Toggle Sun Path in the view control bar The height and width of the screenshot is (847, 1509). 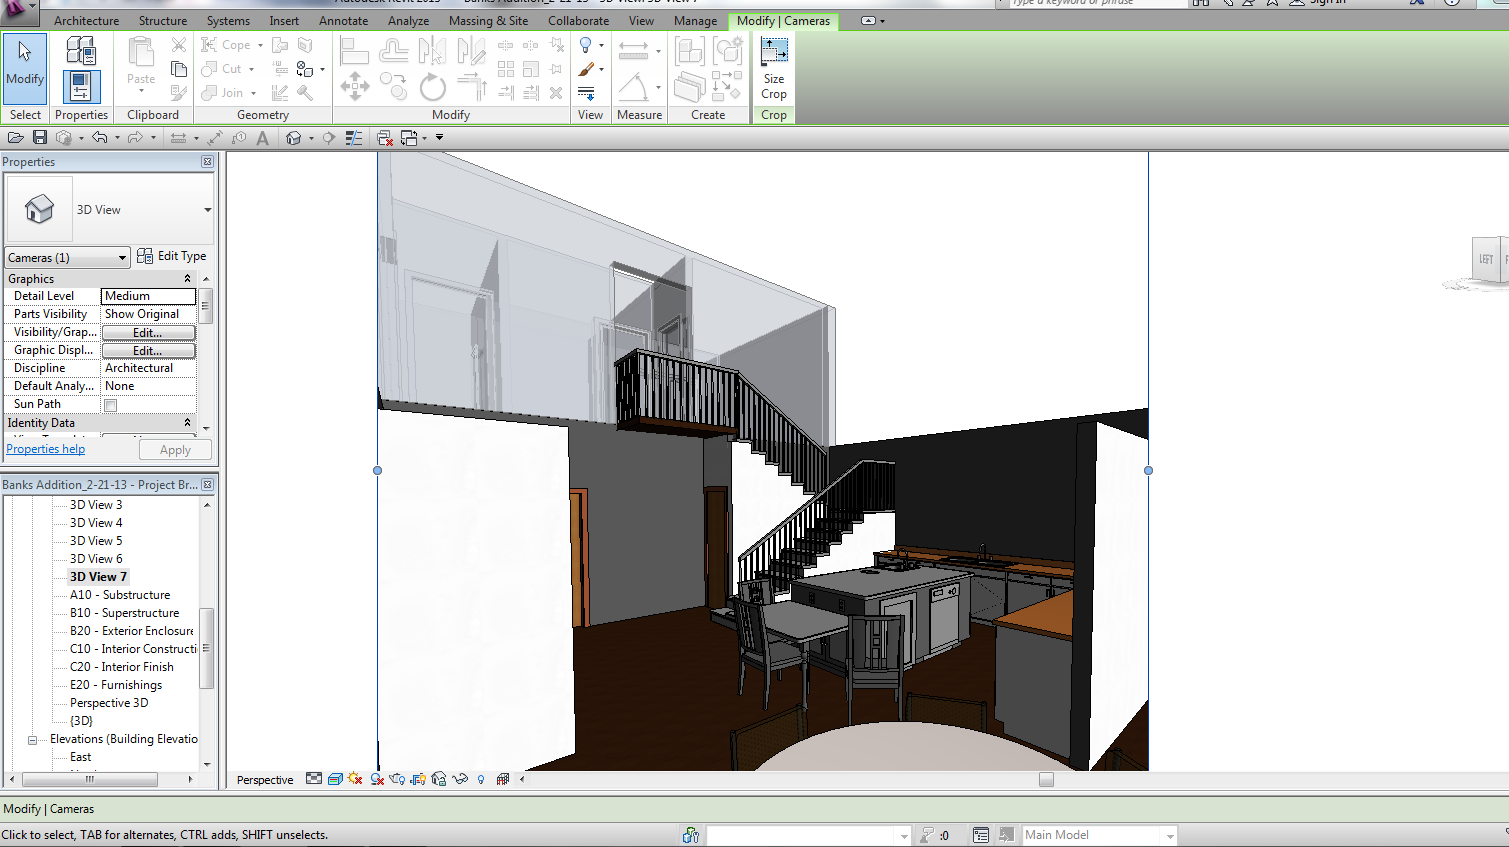tap(355, 779)
